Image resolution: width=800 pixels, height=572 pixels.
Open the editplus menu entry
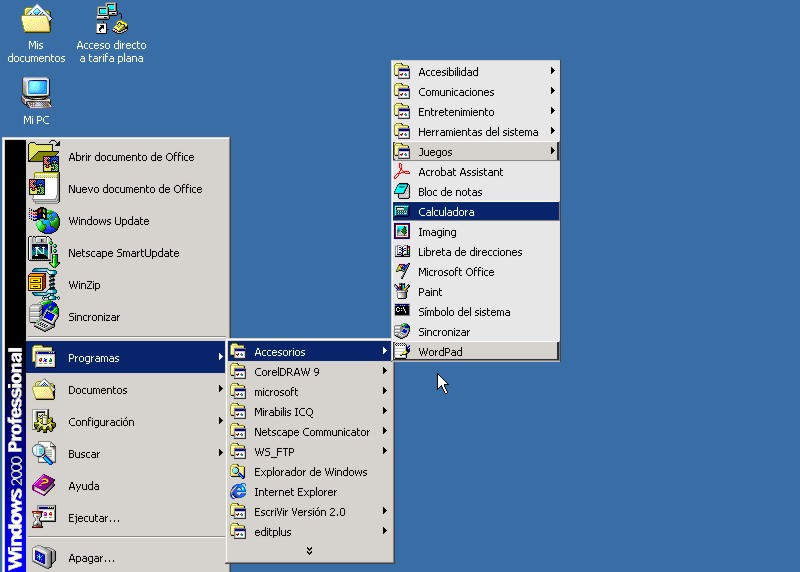[x=309, y=531]
